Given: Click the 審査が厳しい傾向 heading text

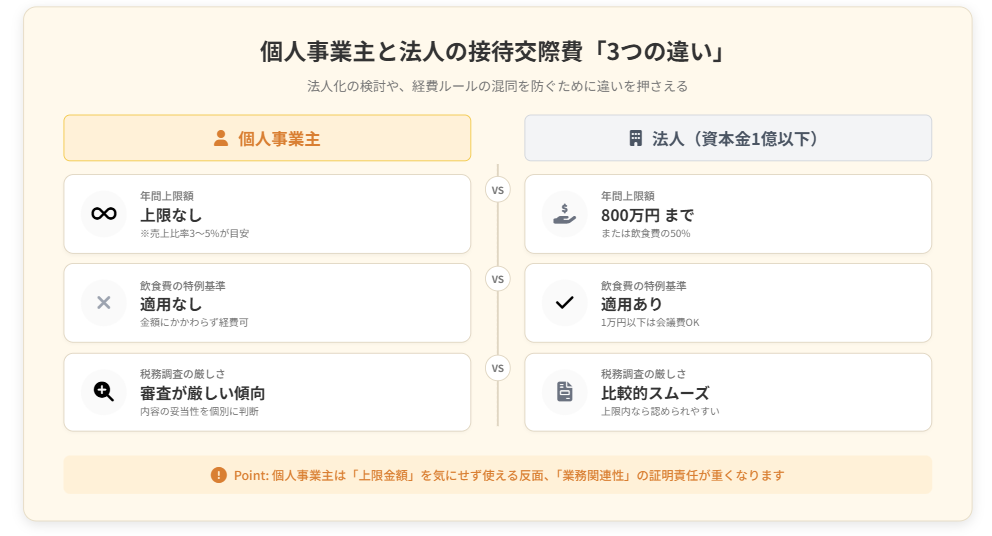Looking at the screenshot, I should pos(202,393).
